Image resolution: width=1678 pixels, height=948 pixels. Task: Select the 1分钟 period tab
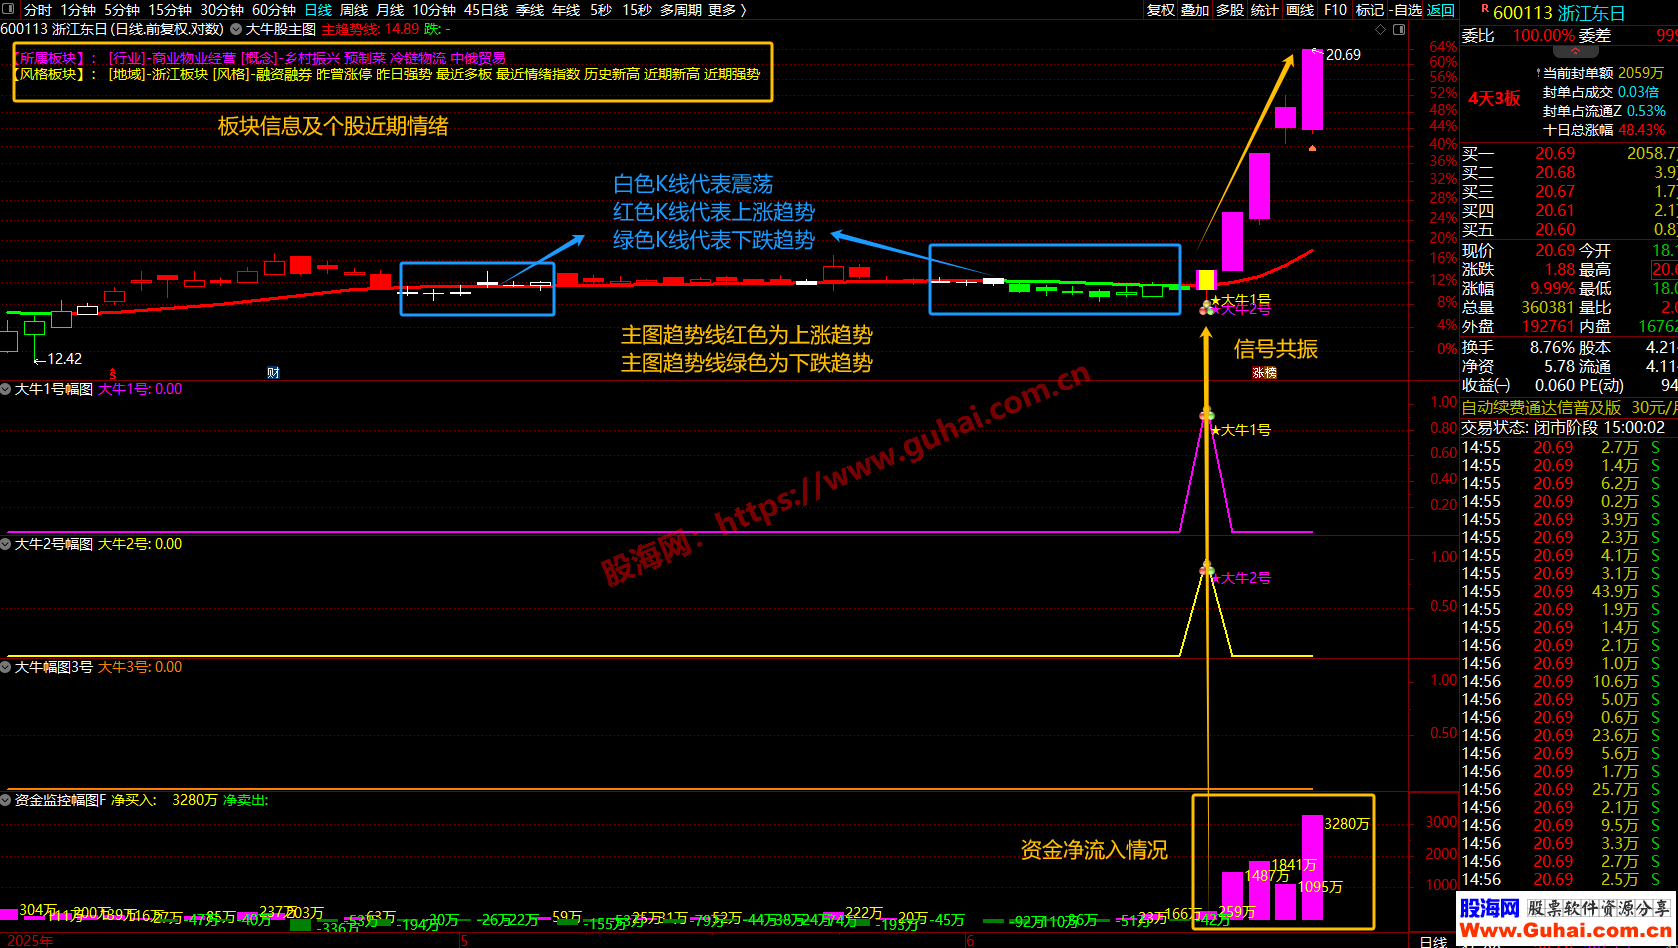coord(78,10)
